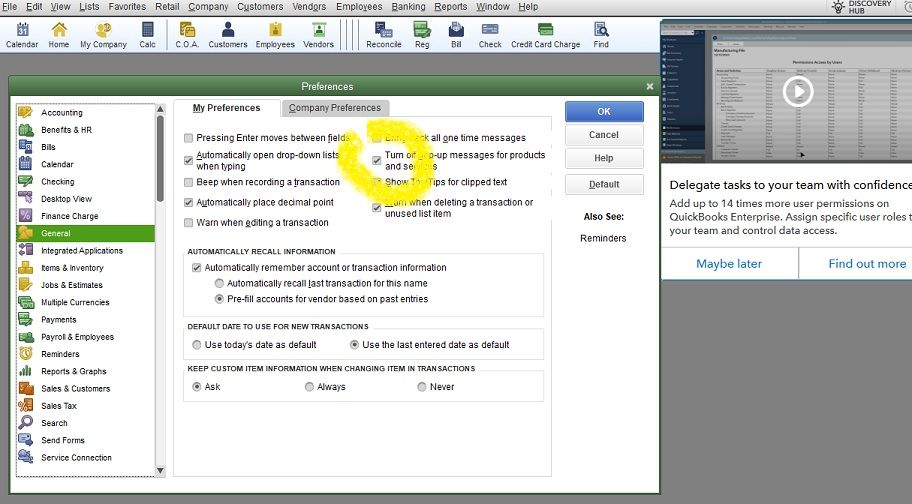Open the Vendors toolbar icon
This screenshot has height=504, width=912.
(x=318, y=35)
